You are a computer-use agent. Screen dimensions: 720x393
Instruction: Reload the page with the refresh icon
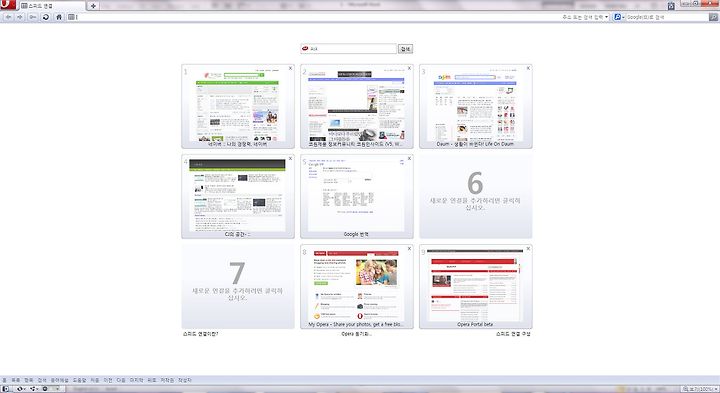pos(46,17)
